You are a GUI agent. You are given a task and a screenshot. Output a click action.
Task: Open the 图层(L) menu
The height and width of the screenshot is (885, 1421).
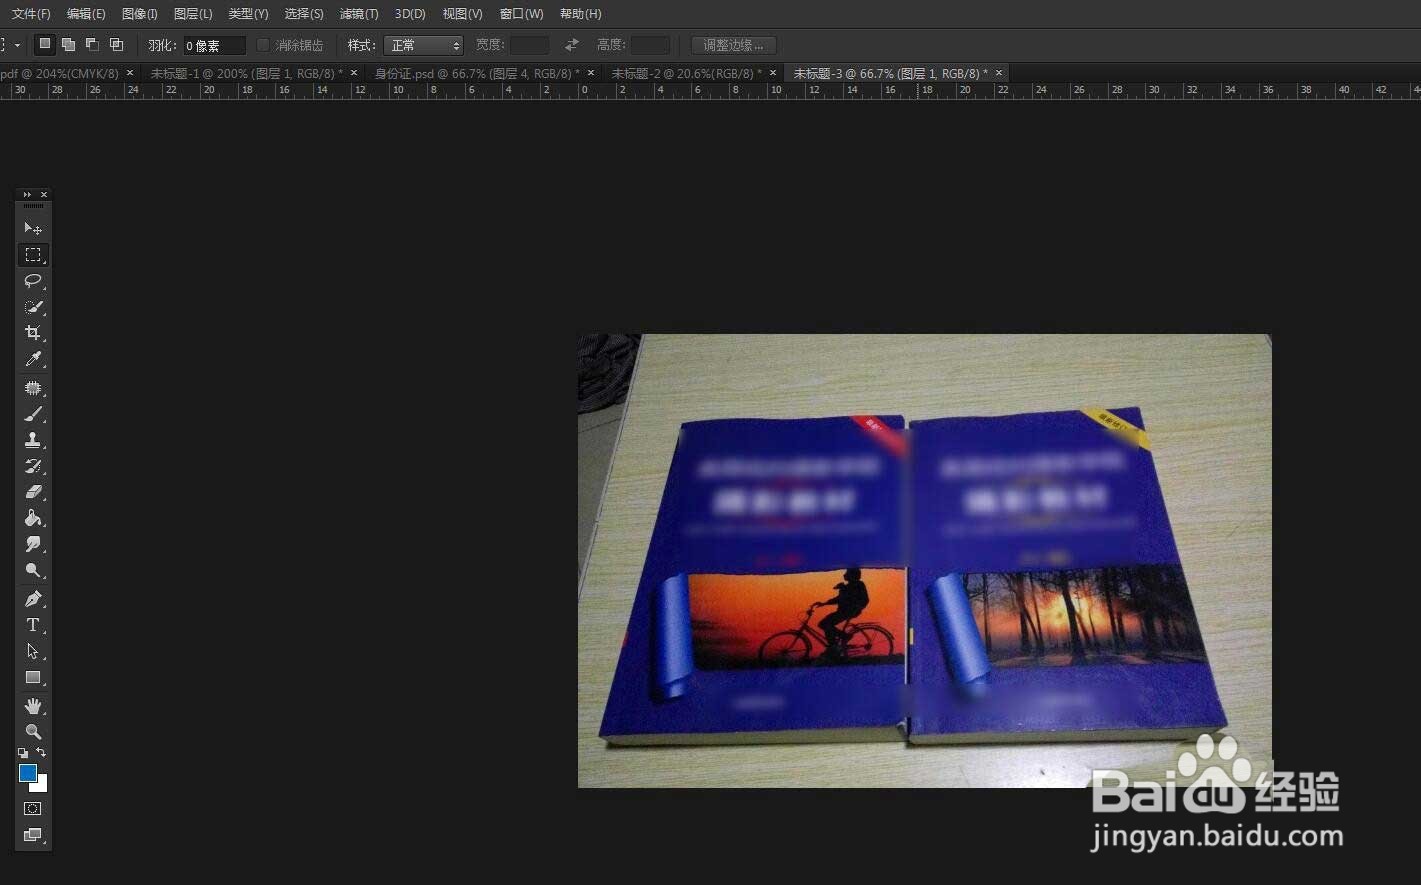[x=193, y=14]
